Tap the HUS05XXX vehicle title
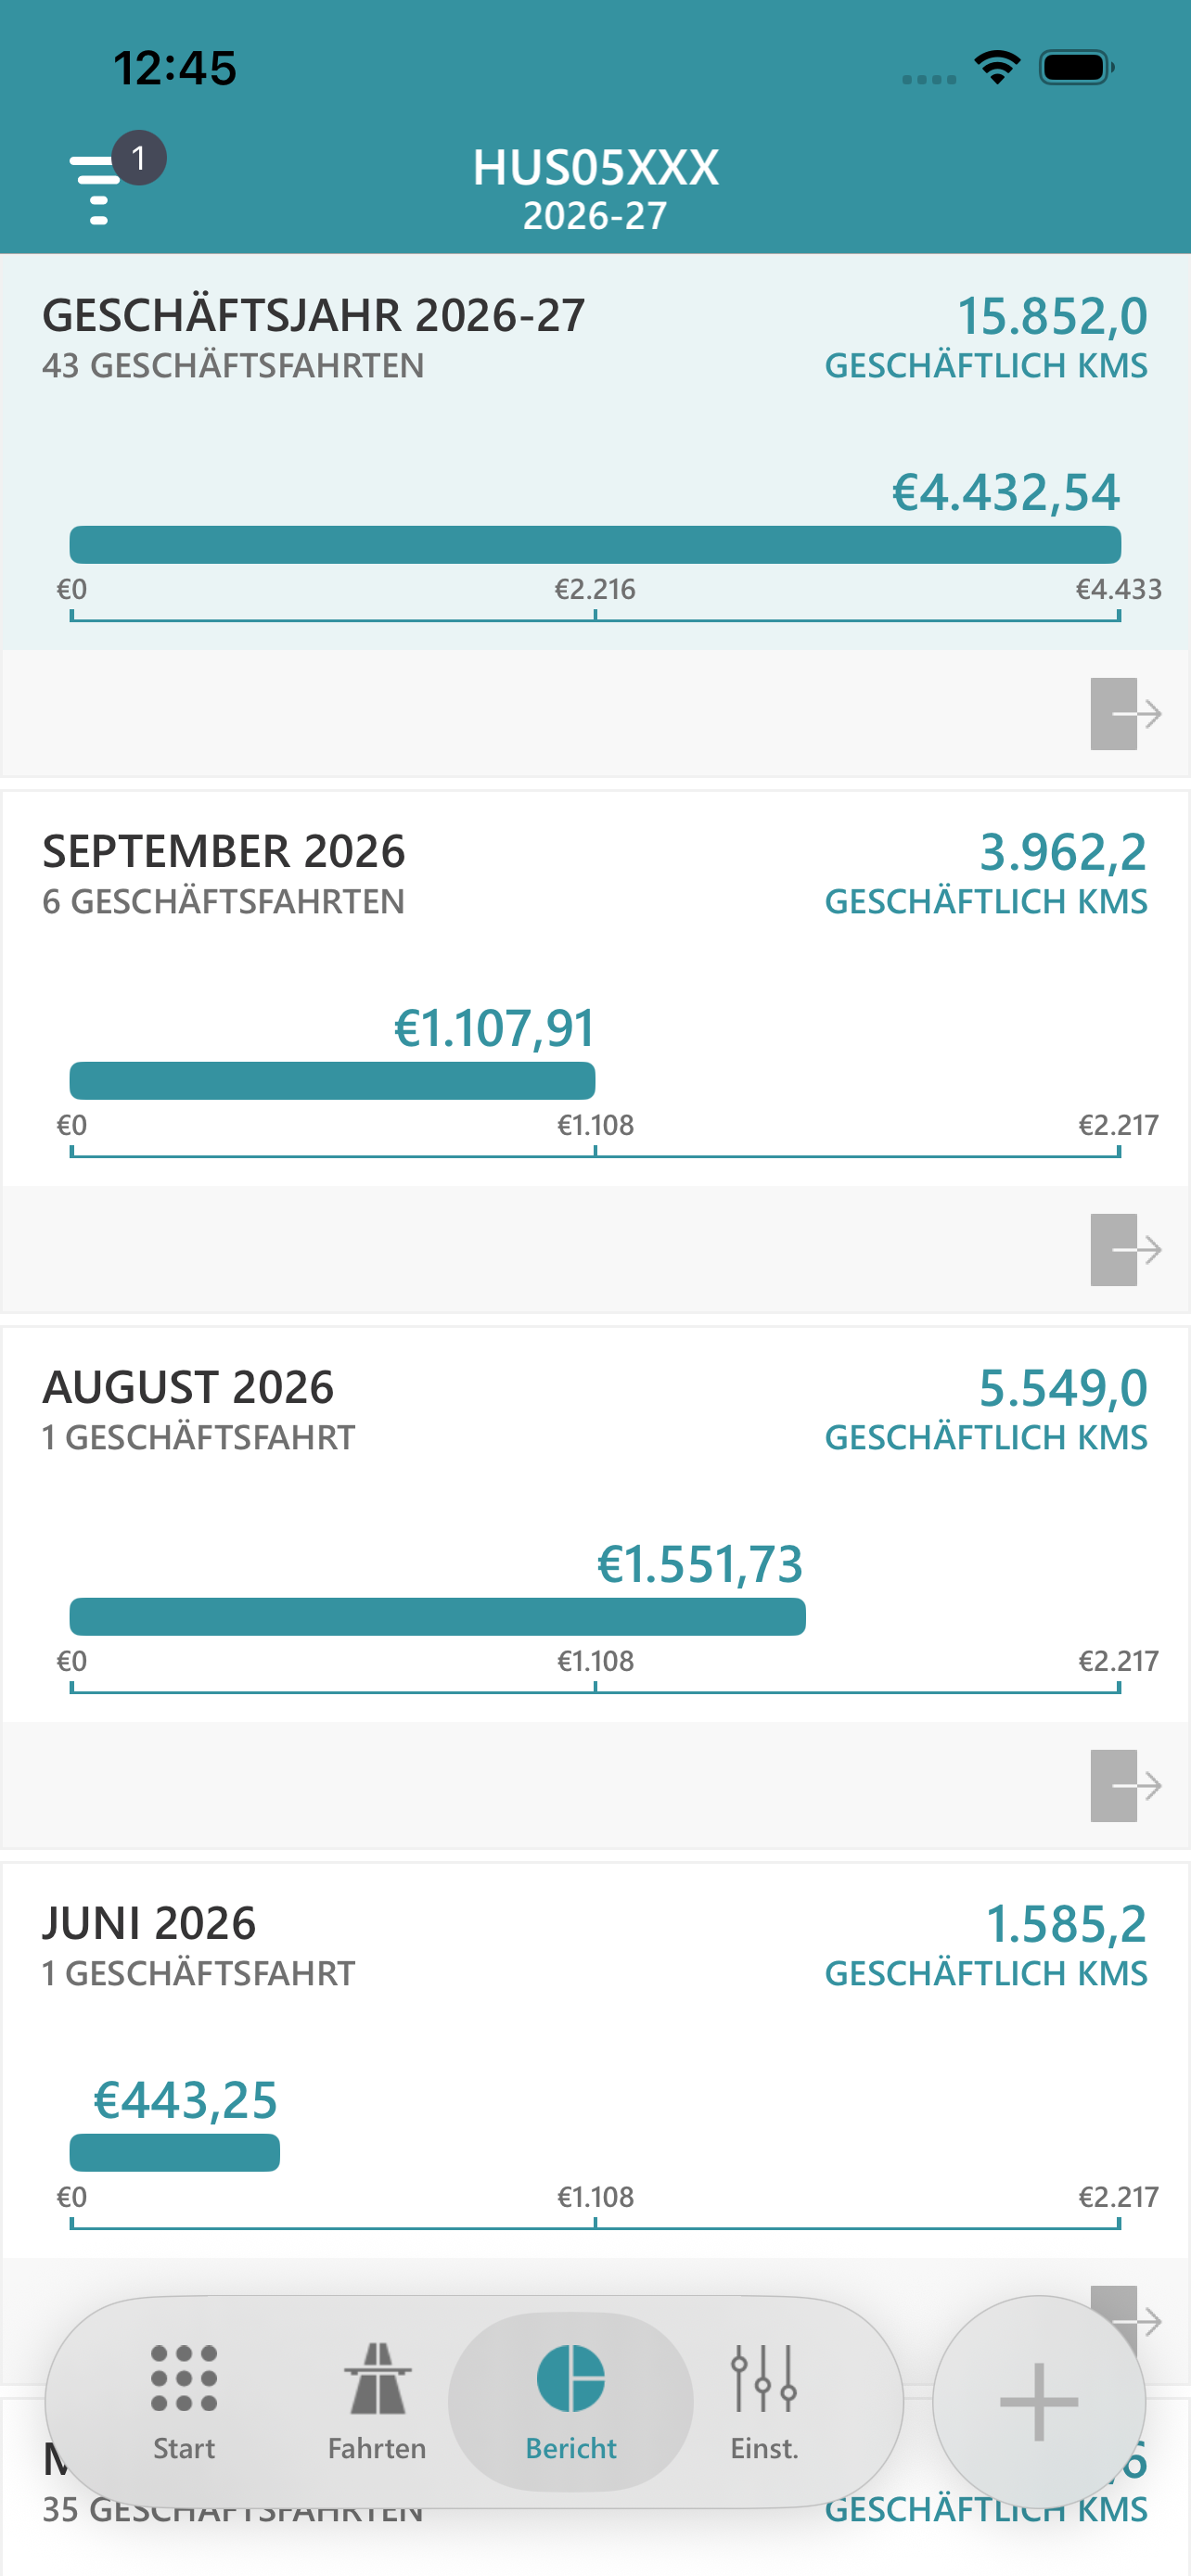 596,167
